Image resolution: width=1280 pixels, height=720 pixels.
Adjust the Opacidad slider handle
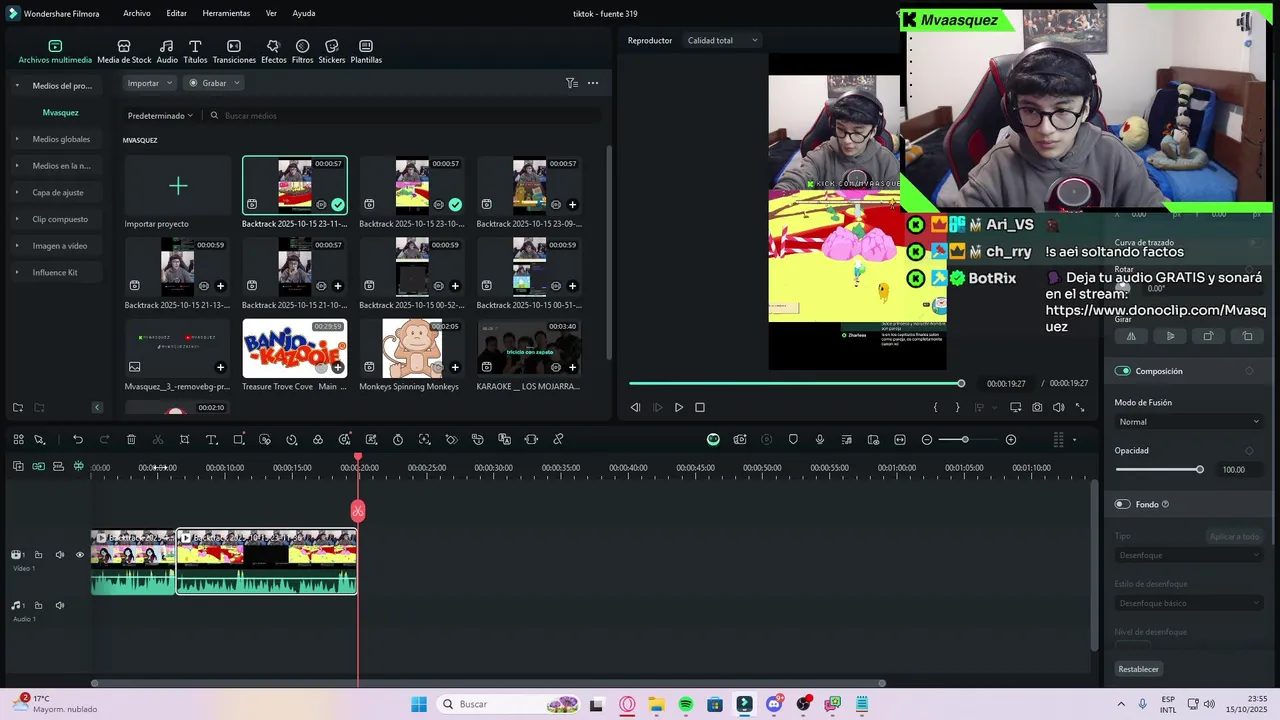[1200, 469]
